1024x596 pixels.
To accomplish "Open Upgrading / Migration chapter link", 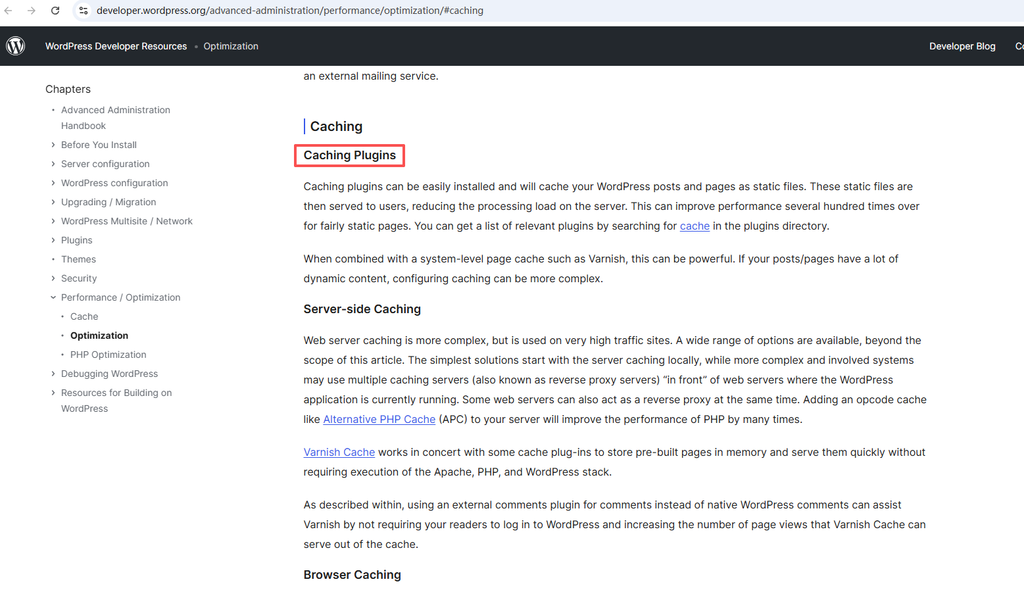I will [108, 202].
